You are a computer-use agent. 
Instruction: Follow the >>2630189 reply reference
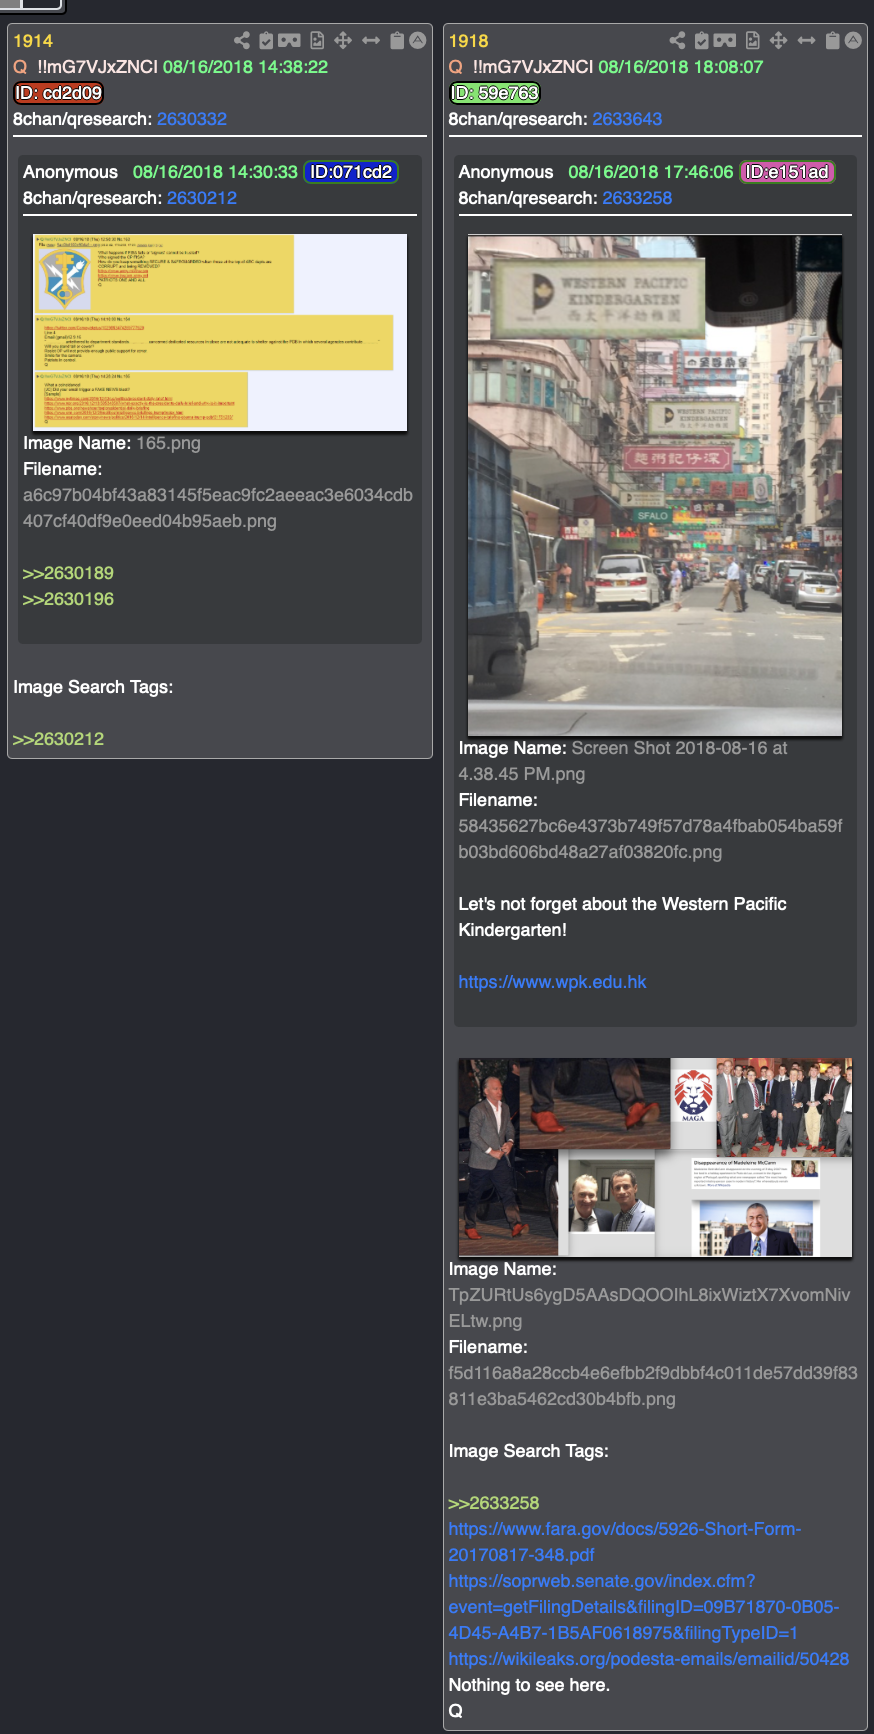68,573
